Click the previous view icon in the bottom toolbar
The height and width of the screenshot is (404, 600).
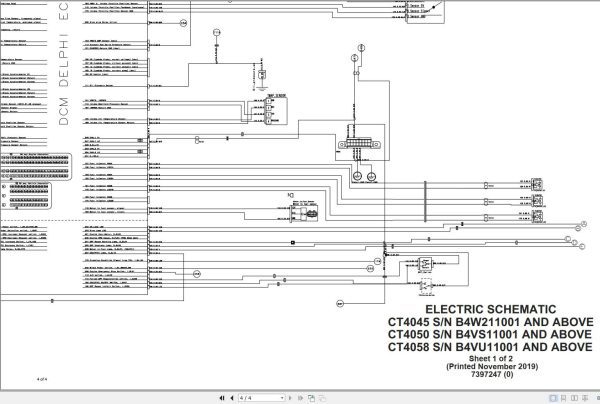point(311,398)
